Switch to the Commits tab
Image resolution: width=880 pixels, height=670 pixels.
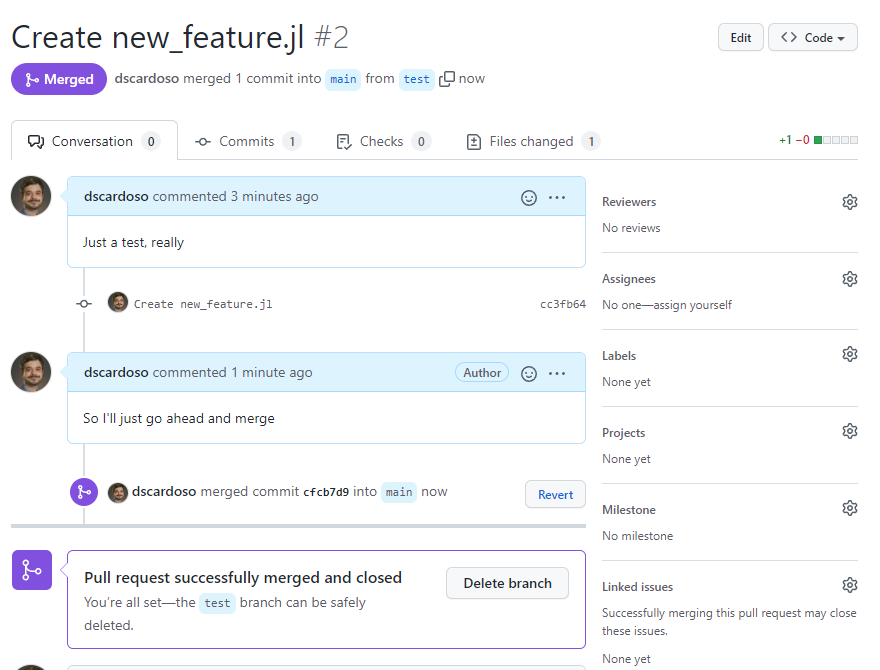tap(247, 142)
